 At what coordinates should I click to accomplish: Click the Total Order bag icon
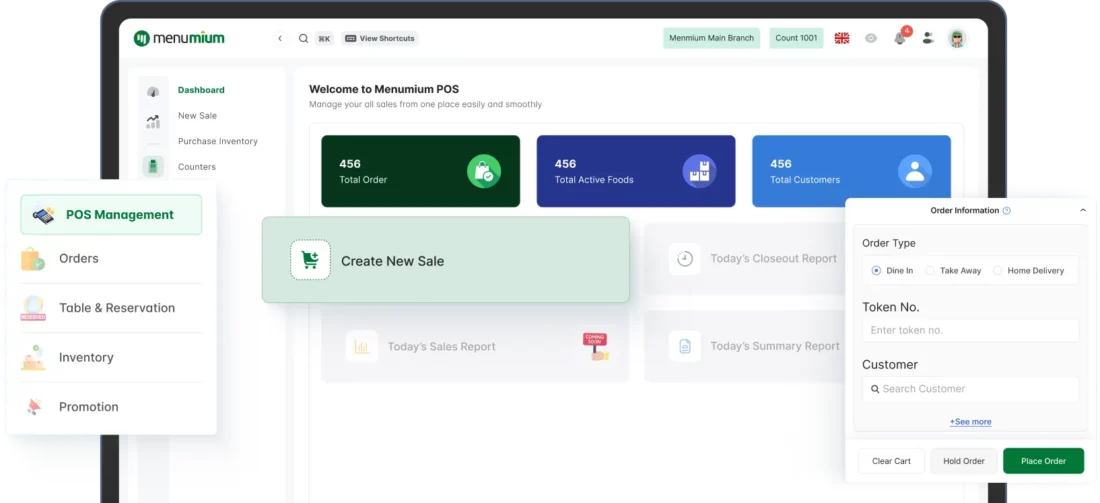484,171
